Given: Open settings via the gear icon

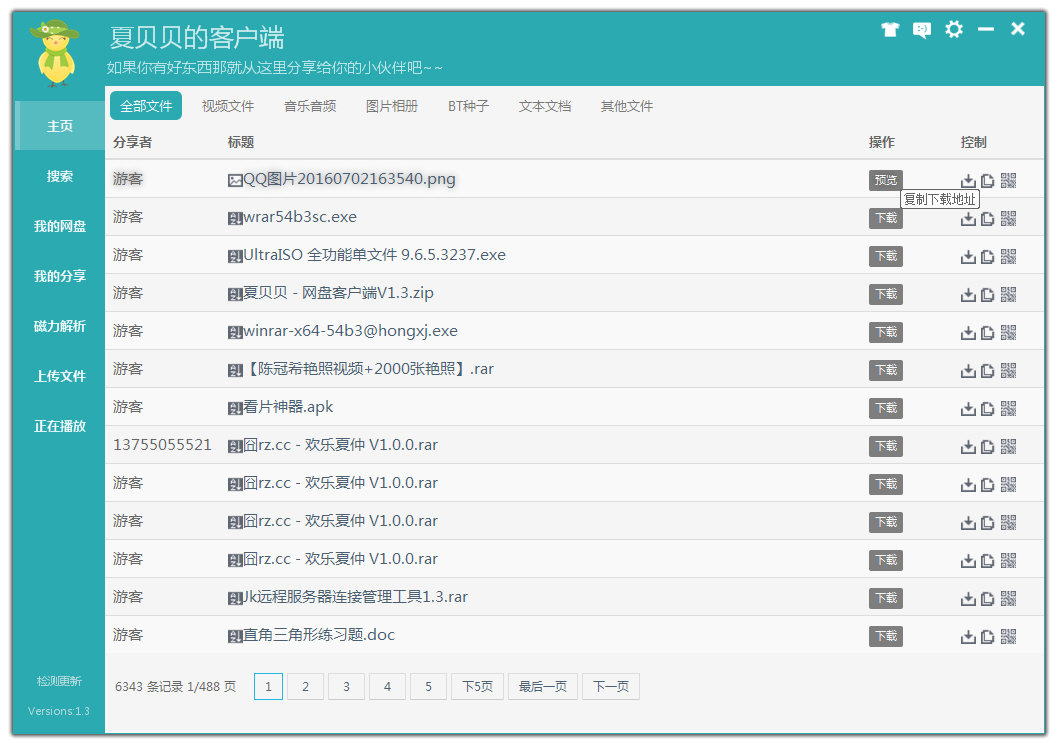Looking at the screenshot, I should pyautogui.click(x=954, y=30).
